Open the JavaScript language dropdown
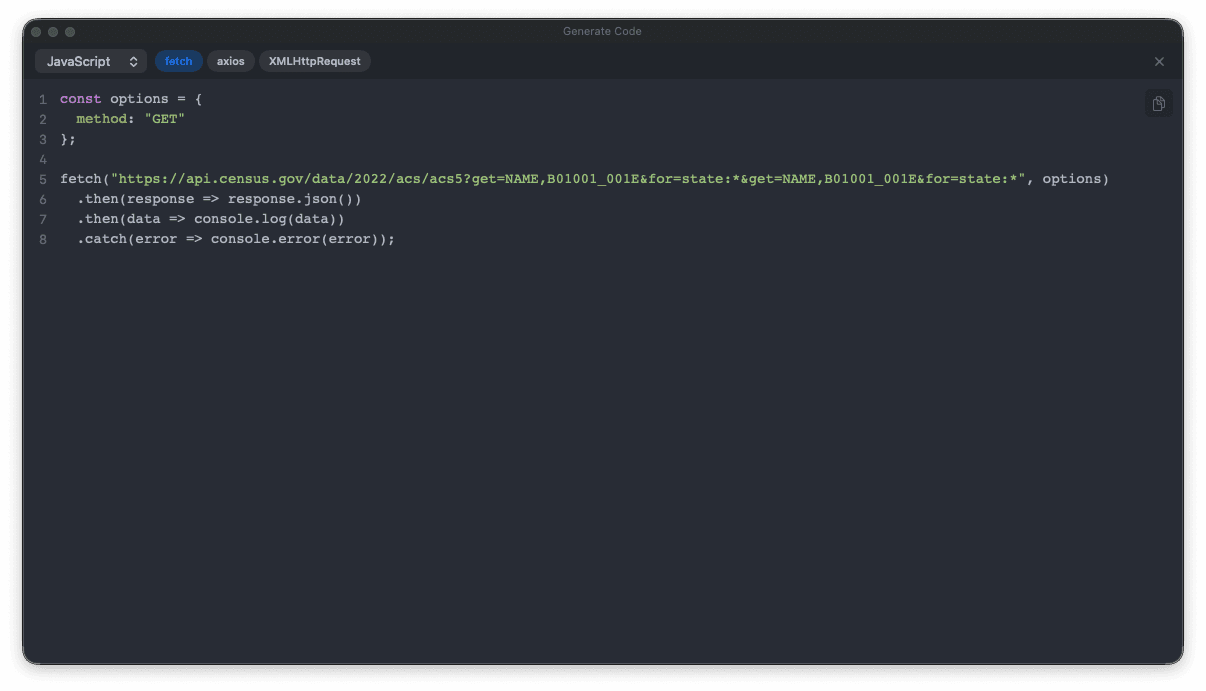Image resolution: width=1206 pixels, height=691 pixels. click(90, 61)
